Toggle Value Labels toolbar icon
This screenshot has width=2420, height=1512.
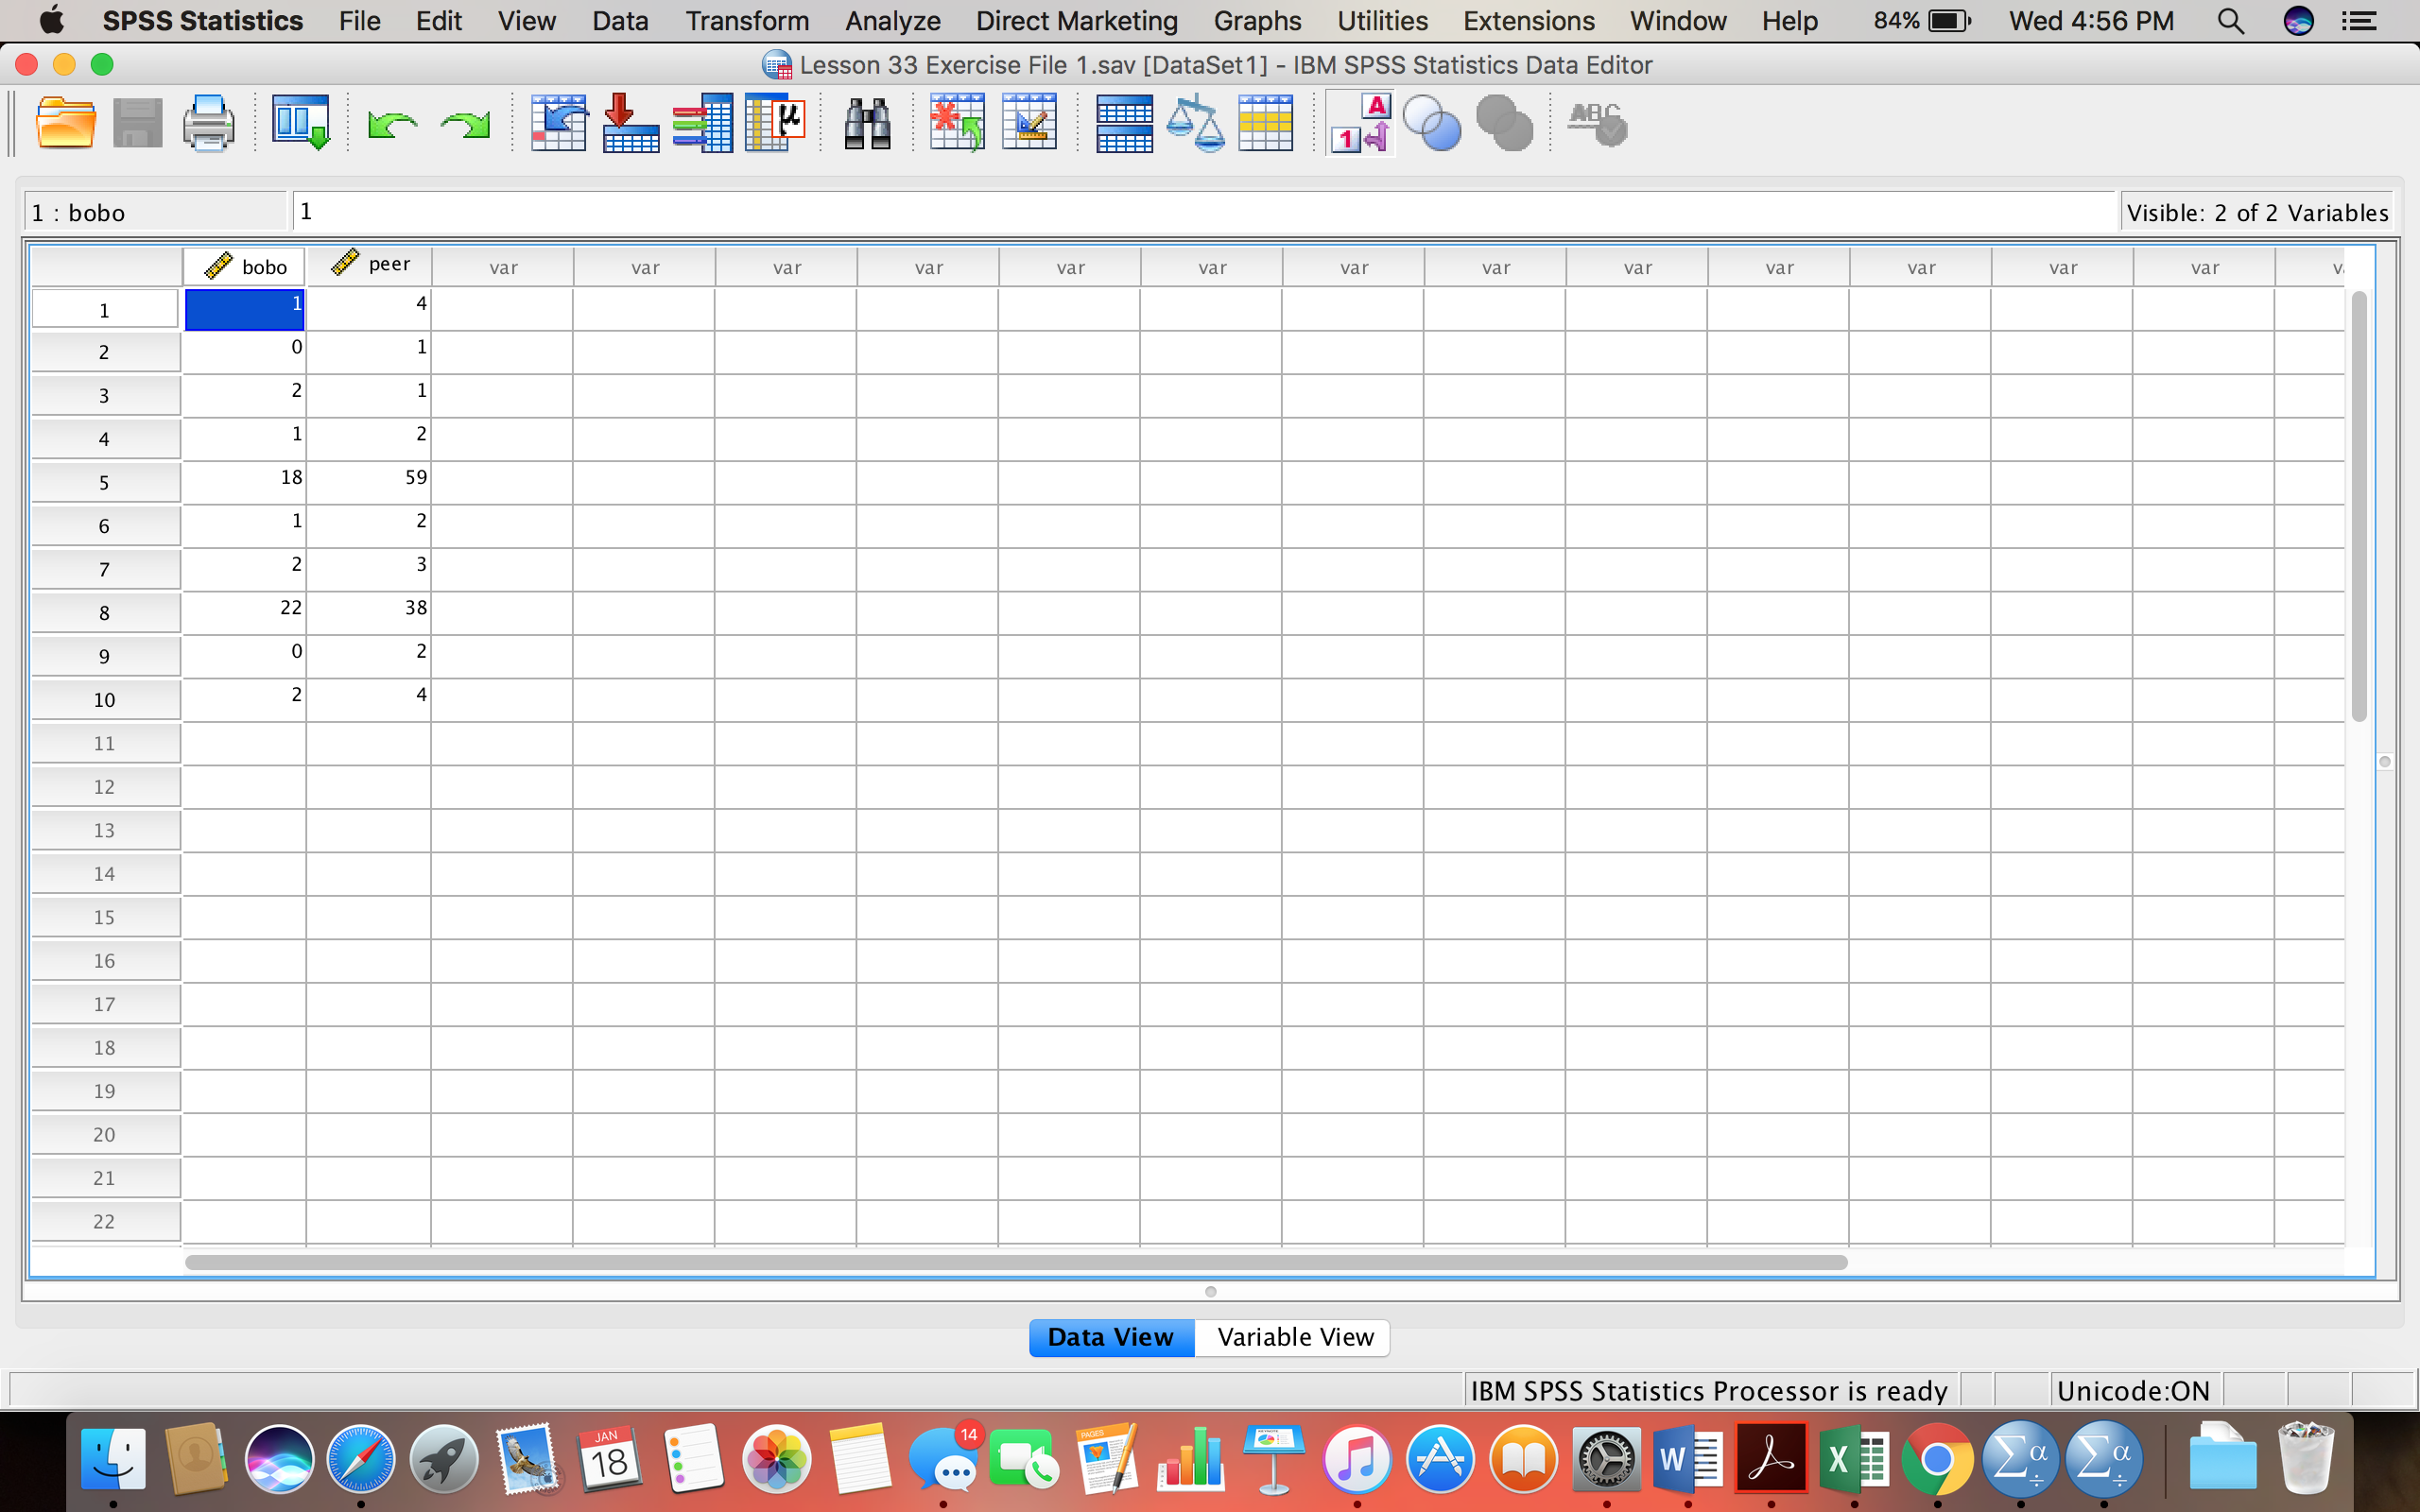pyautogui.click(x=1360, y=124)
